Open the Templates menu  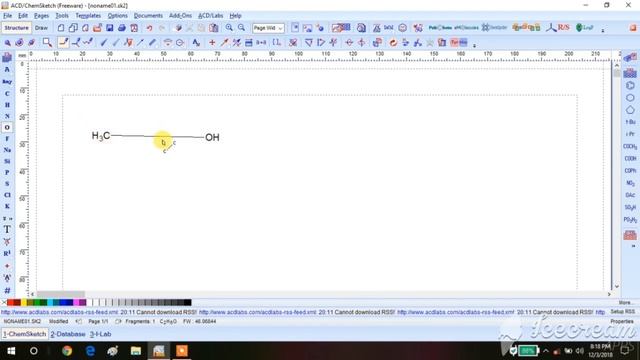(x=88, y=16)
